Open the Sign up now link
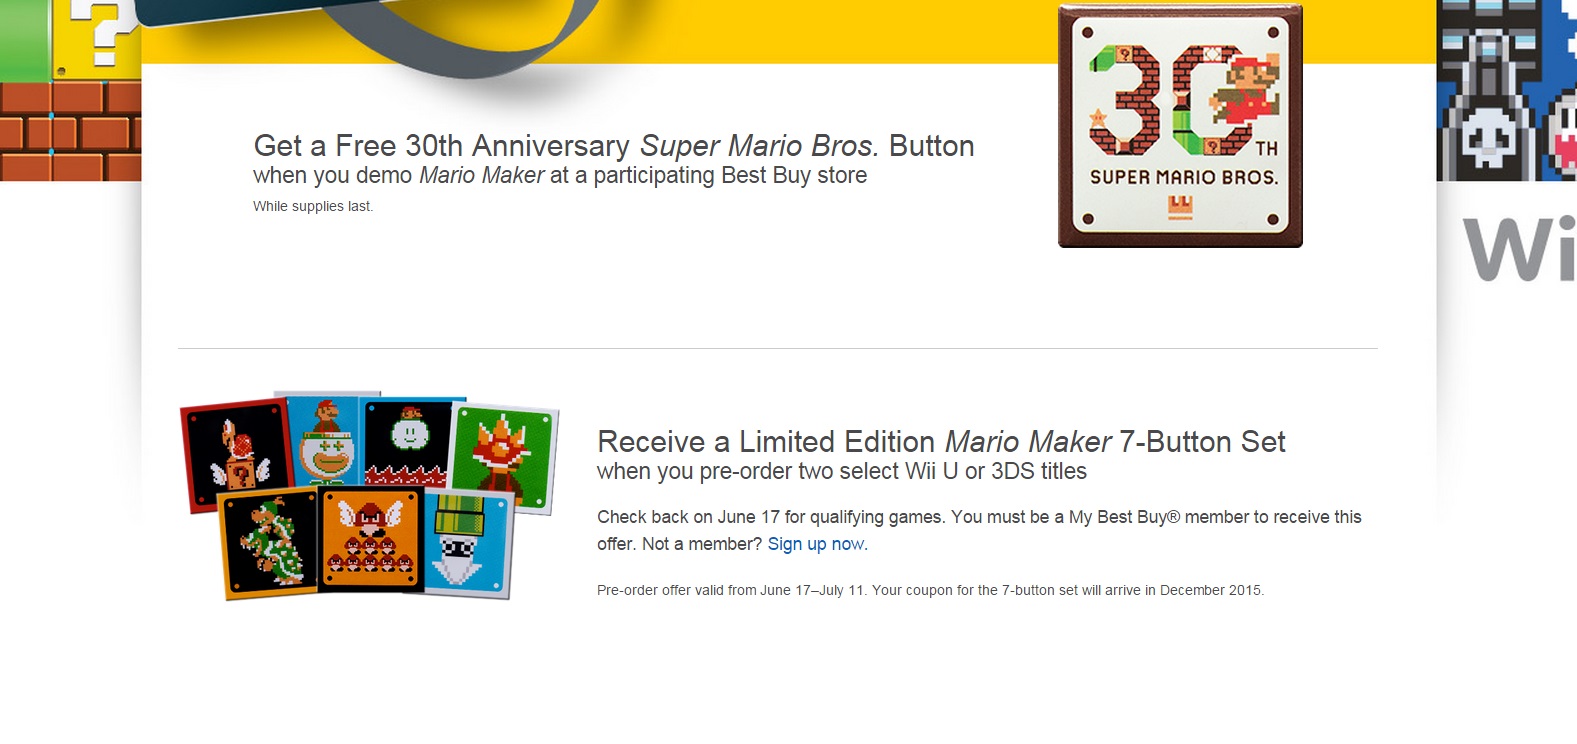1577x744 pixels. coord(816,544)
